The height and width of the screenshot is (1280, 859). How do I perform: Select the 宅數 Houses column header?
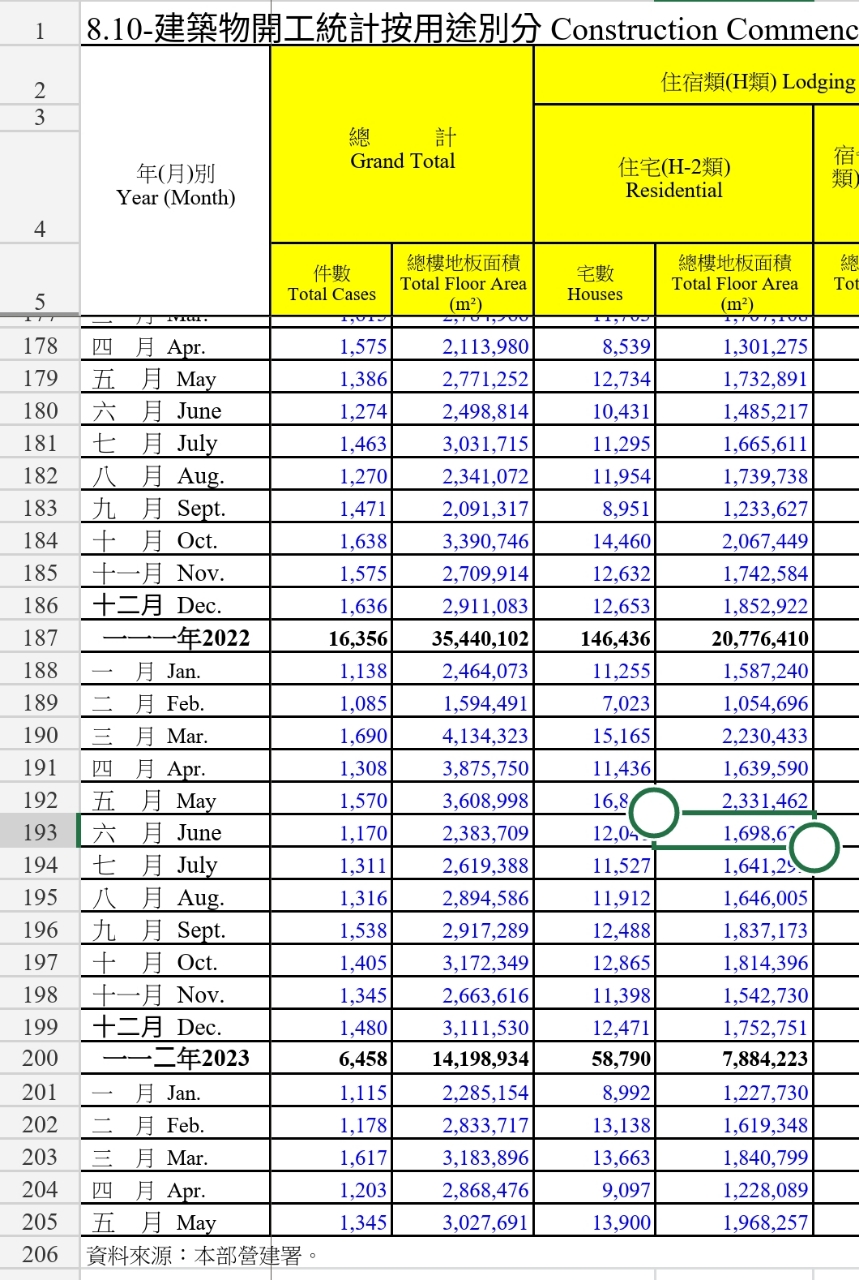595,281
